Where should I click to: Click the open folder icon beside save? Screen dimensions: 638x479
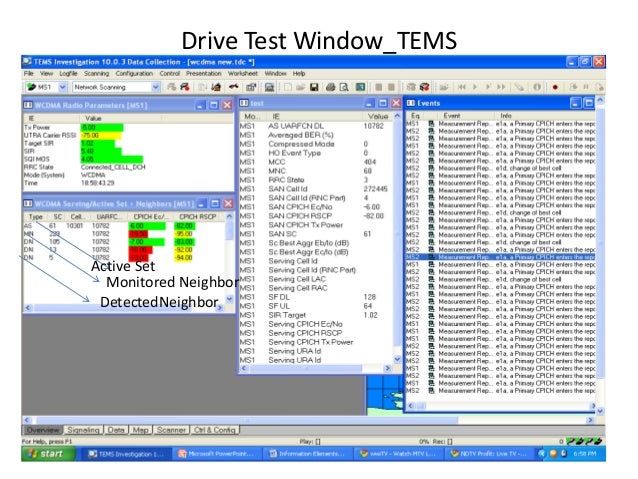coord(300,87)
